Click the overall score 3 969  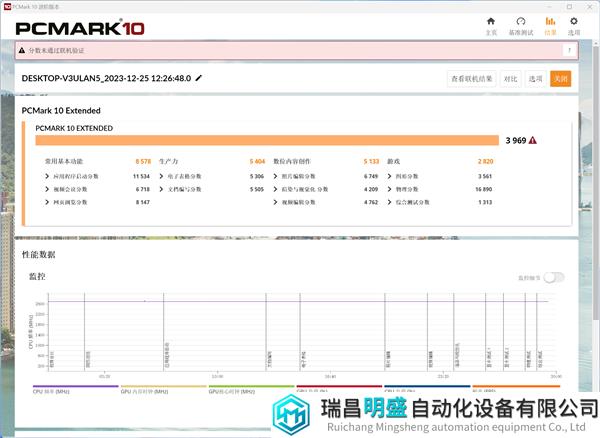tap(516, 140)
